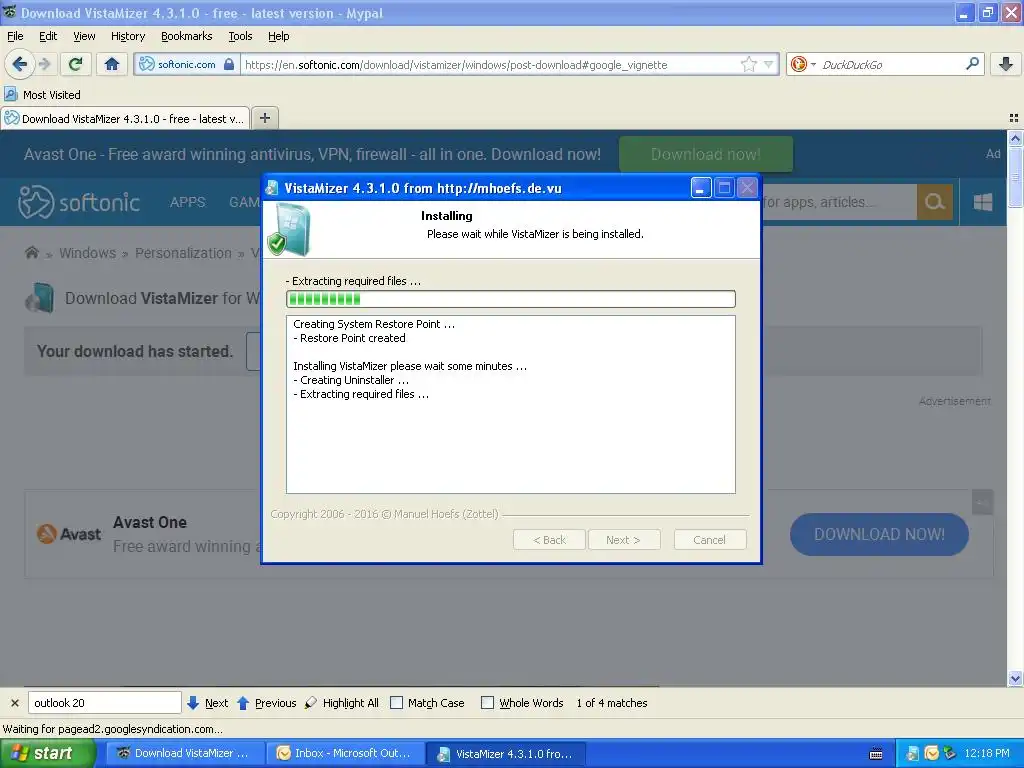Open the DuckDuckGo search engine selector
This screenshot has height=768, width=1024.
pos(803,64)
